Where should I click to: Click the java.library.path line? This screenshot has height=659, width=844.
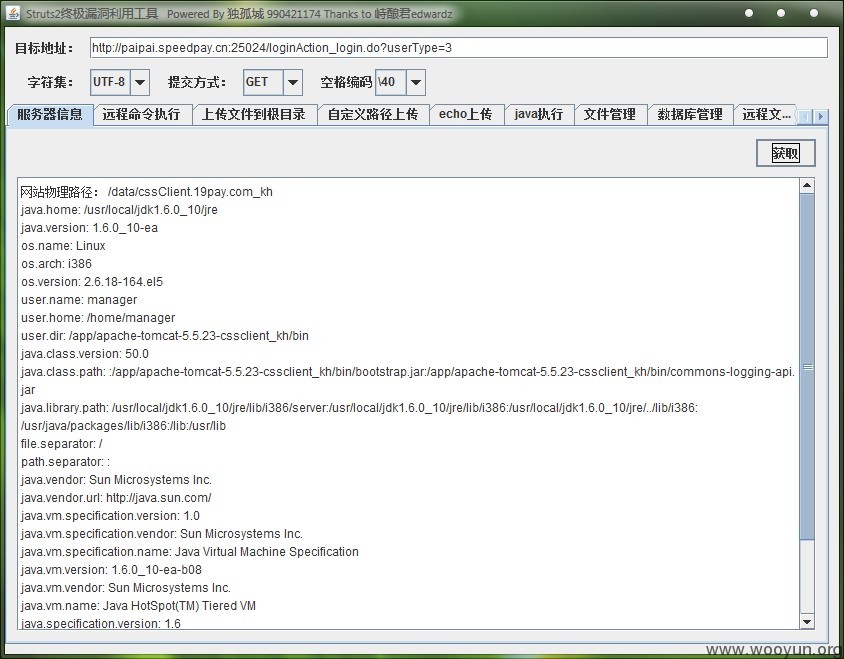[x=359, y=417]
